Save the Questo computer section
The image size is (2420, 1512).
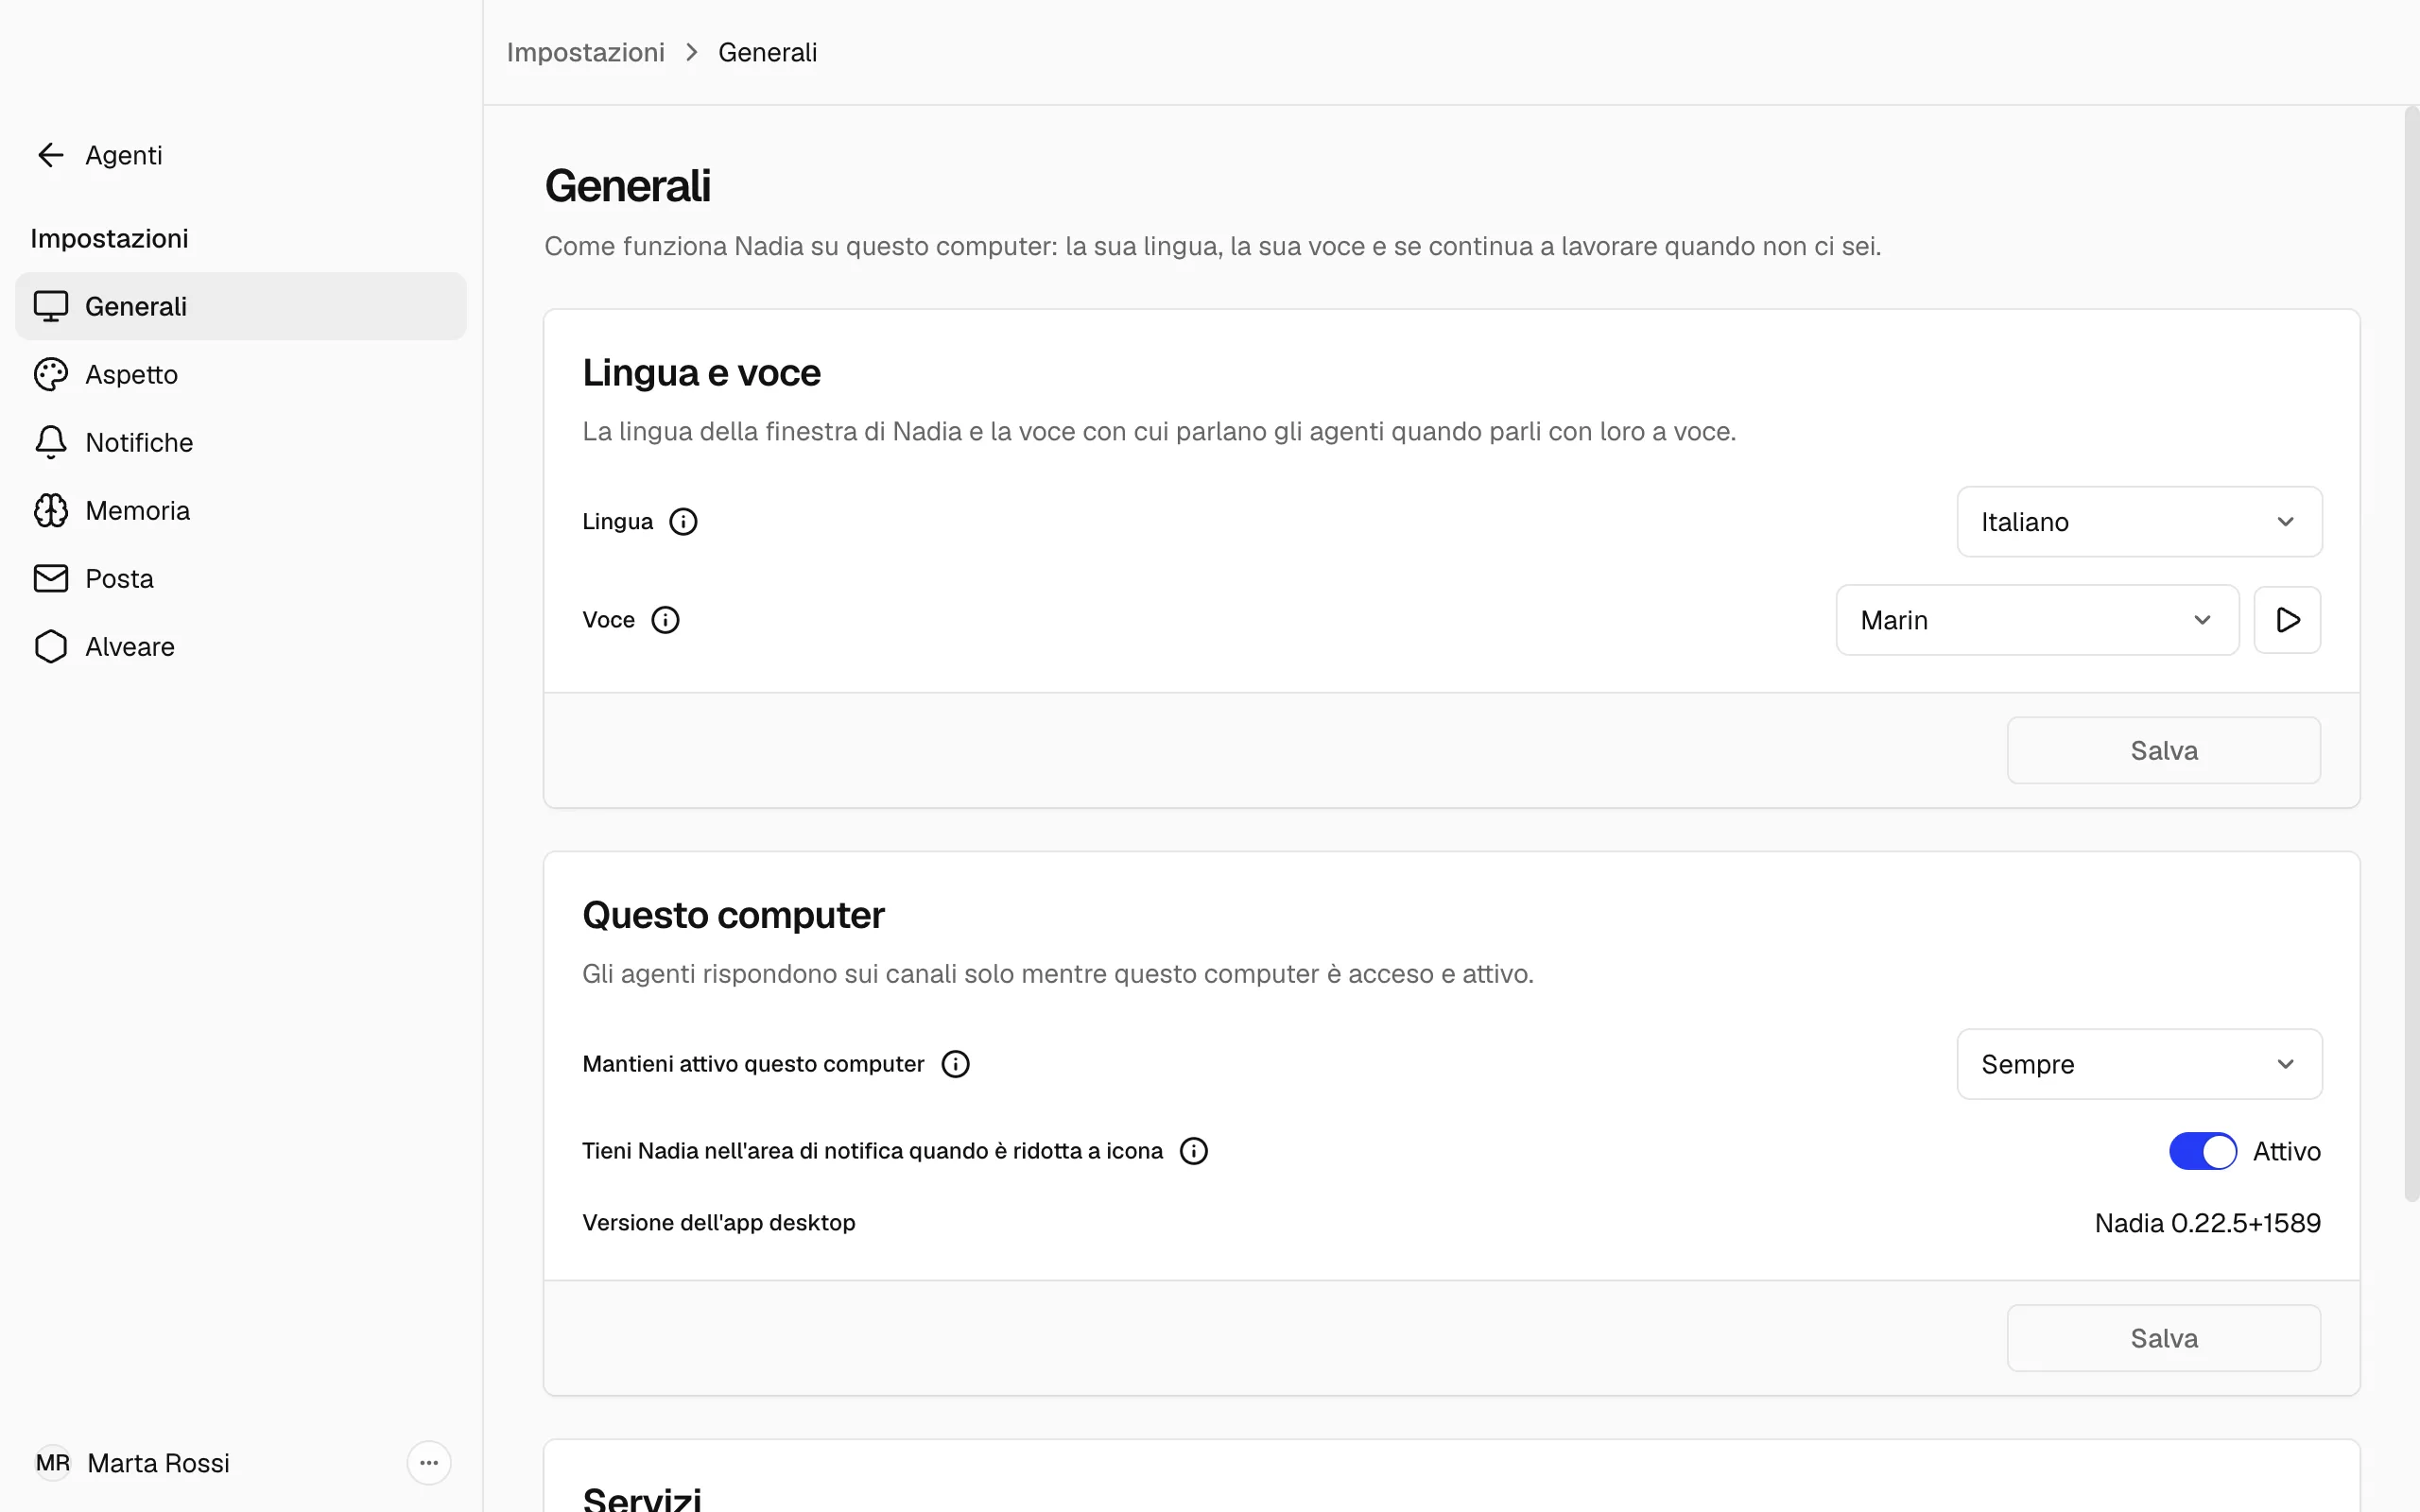[x=2164, y=1338]
